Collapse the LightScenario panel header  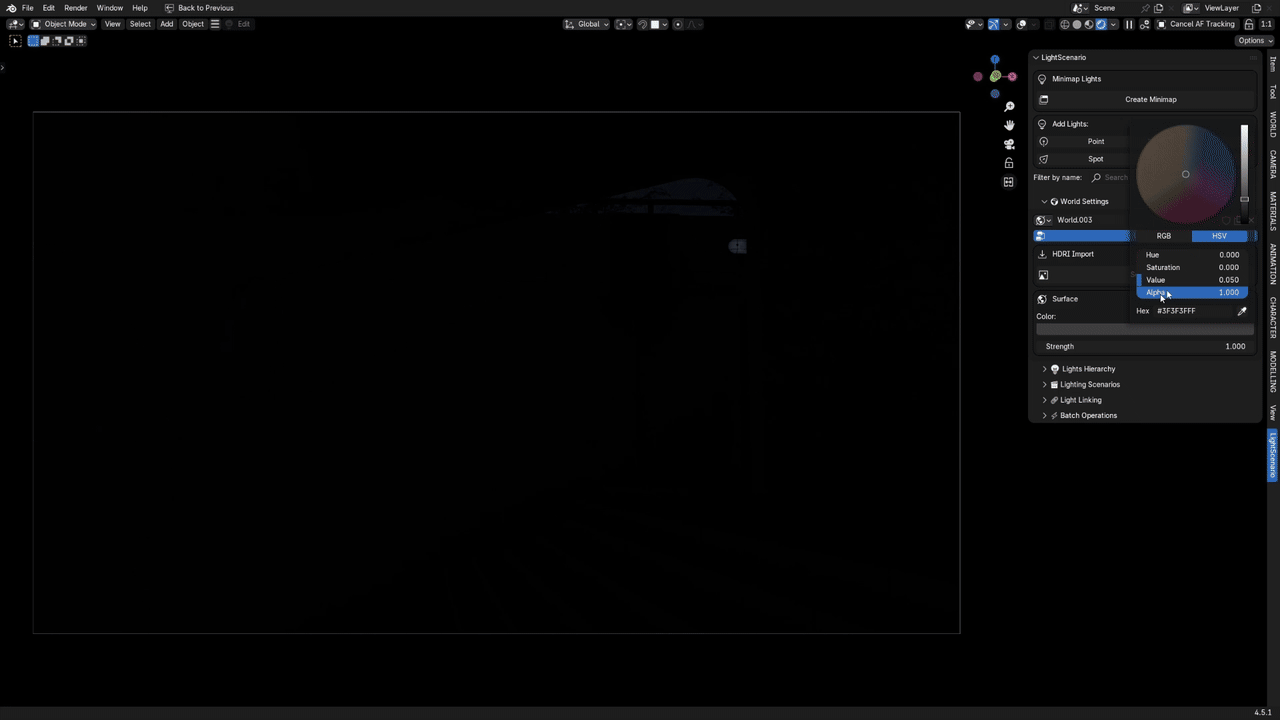pyautogui.click(x=1063, y=58)
